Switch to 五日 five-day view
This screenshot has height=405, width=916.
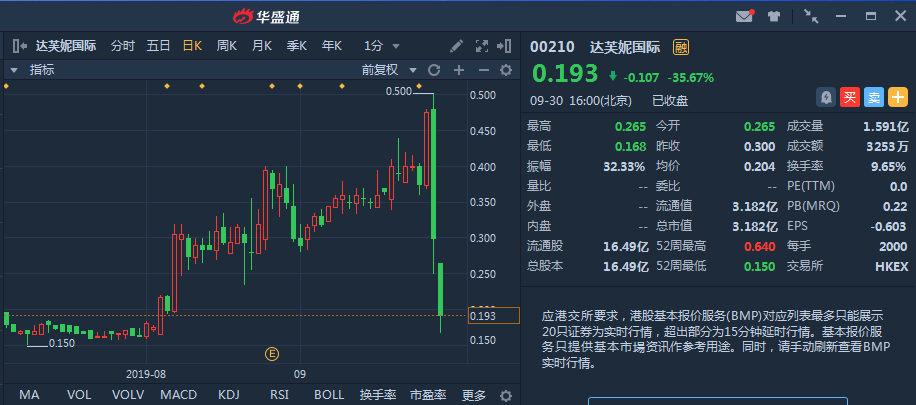coord(158,46)
